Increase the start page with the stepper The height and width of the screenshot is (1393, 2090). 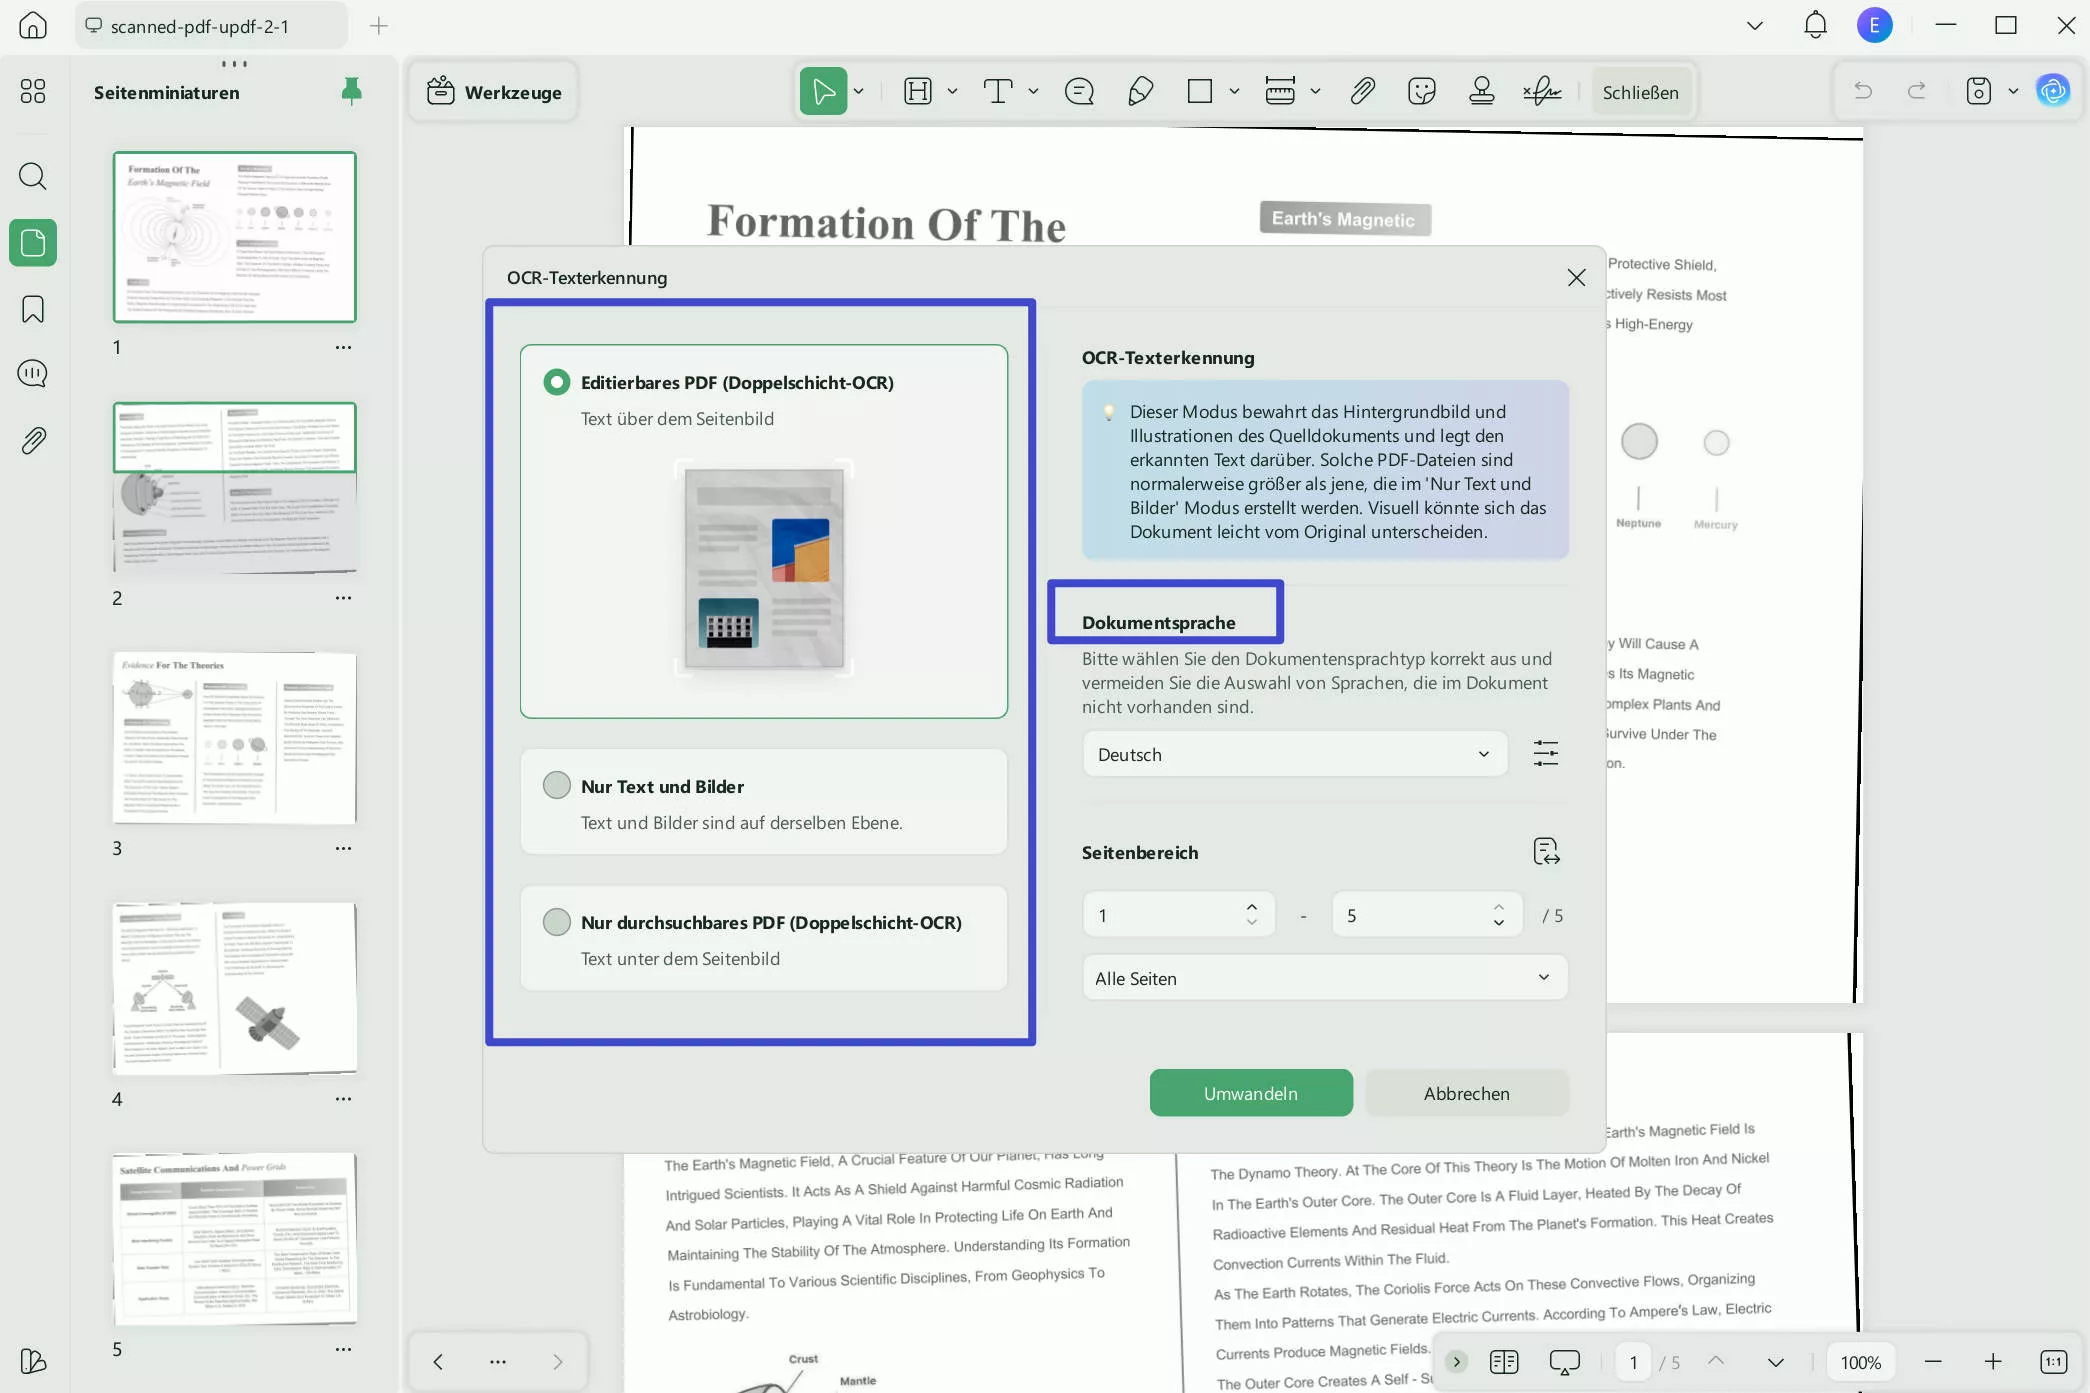1250,907
